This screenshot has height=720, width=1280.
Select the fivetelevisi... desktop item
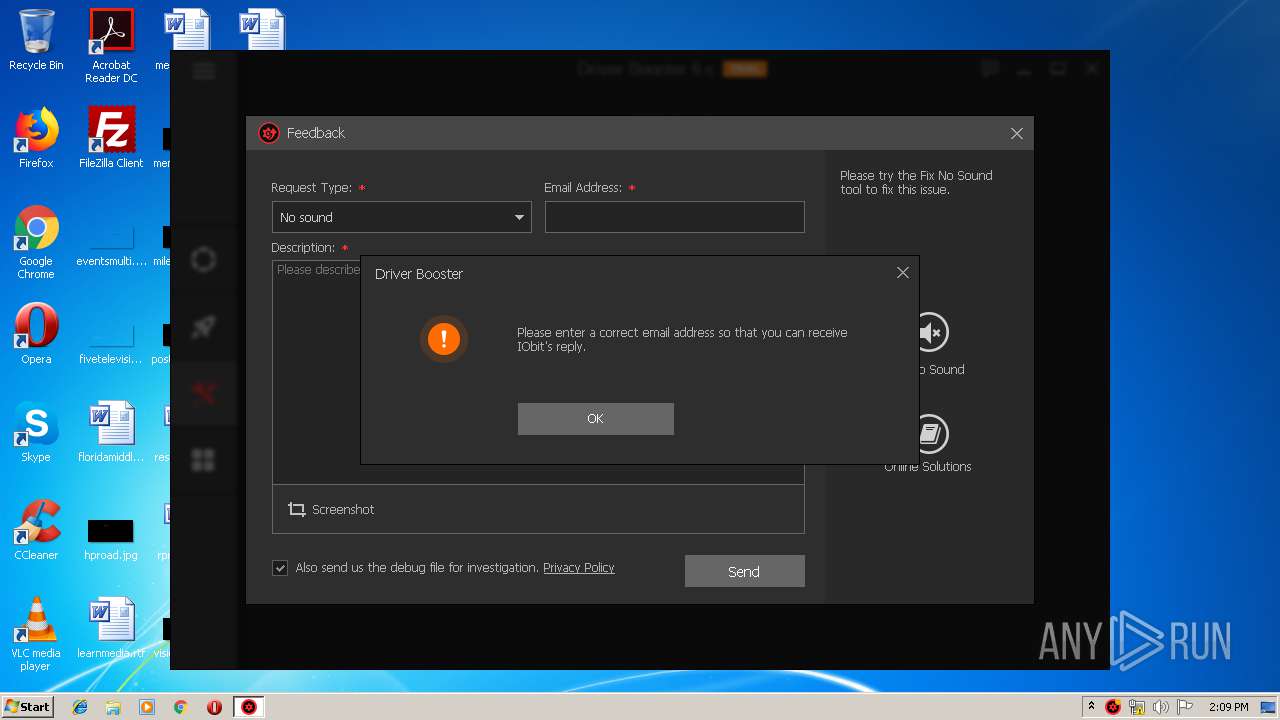pos(111,343)
